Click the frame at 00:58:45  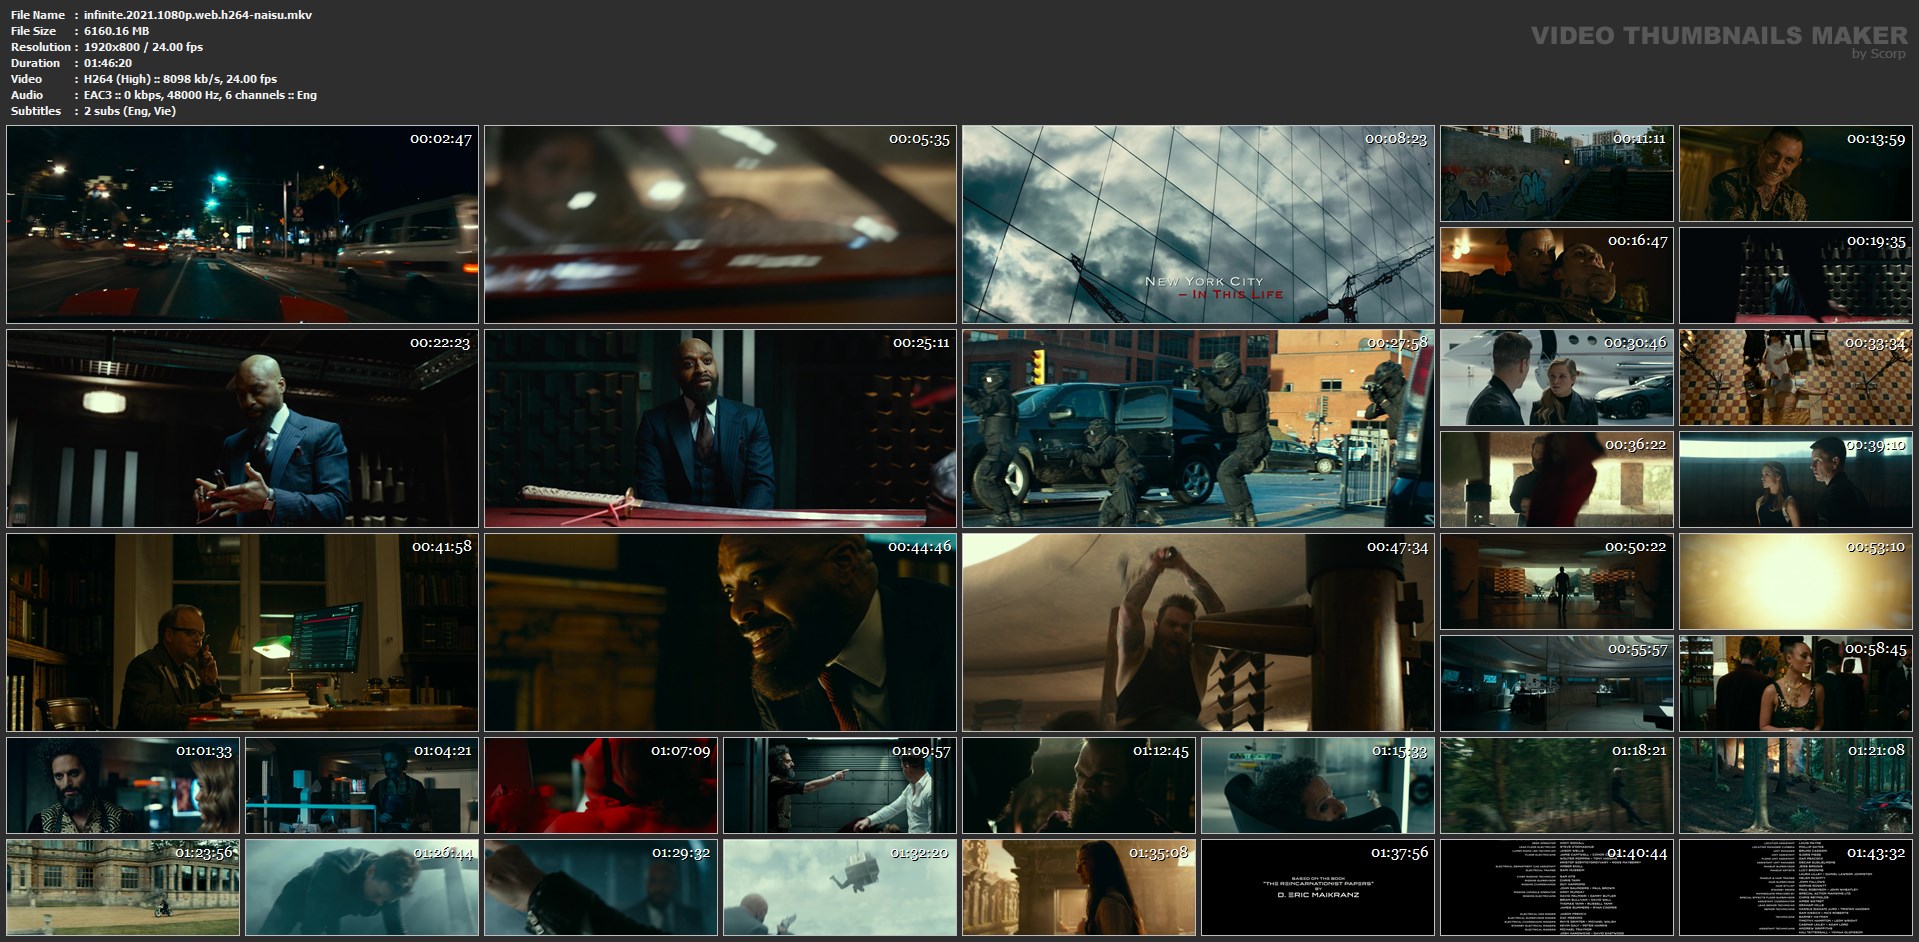[1796, 684]
